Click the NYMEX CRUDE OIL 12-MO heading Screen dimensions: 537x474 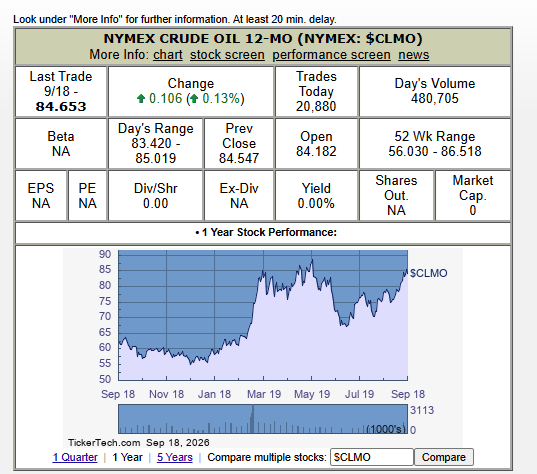click(x=263, y=39)
